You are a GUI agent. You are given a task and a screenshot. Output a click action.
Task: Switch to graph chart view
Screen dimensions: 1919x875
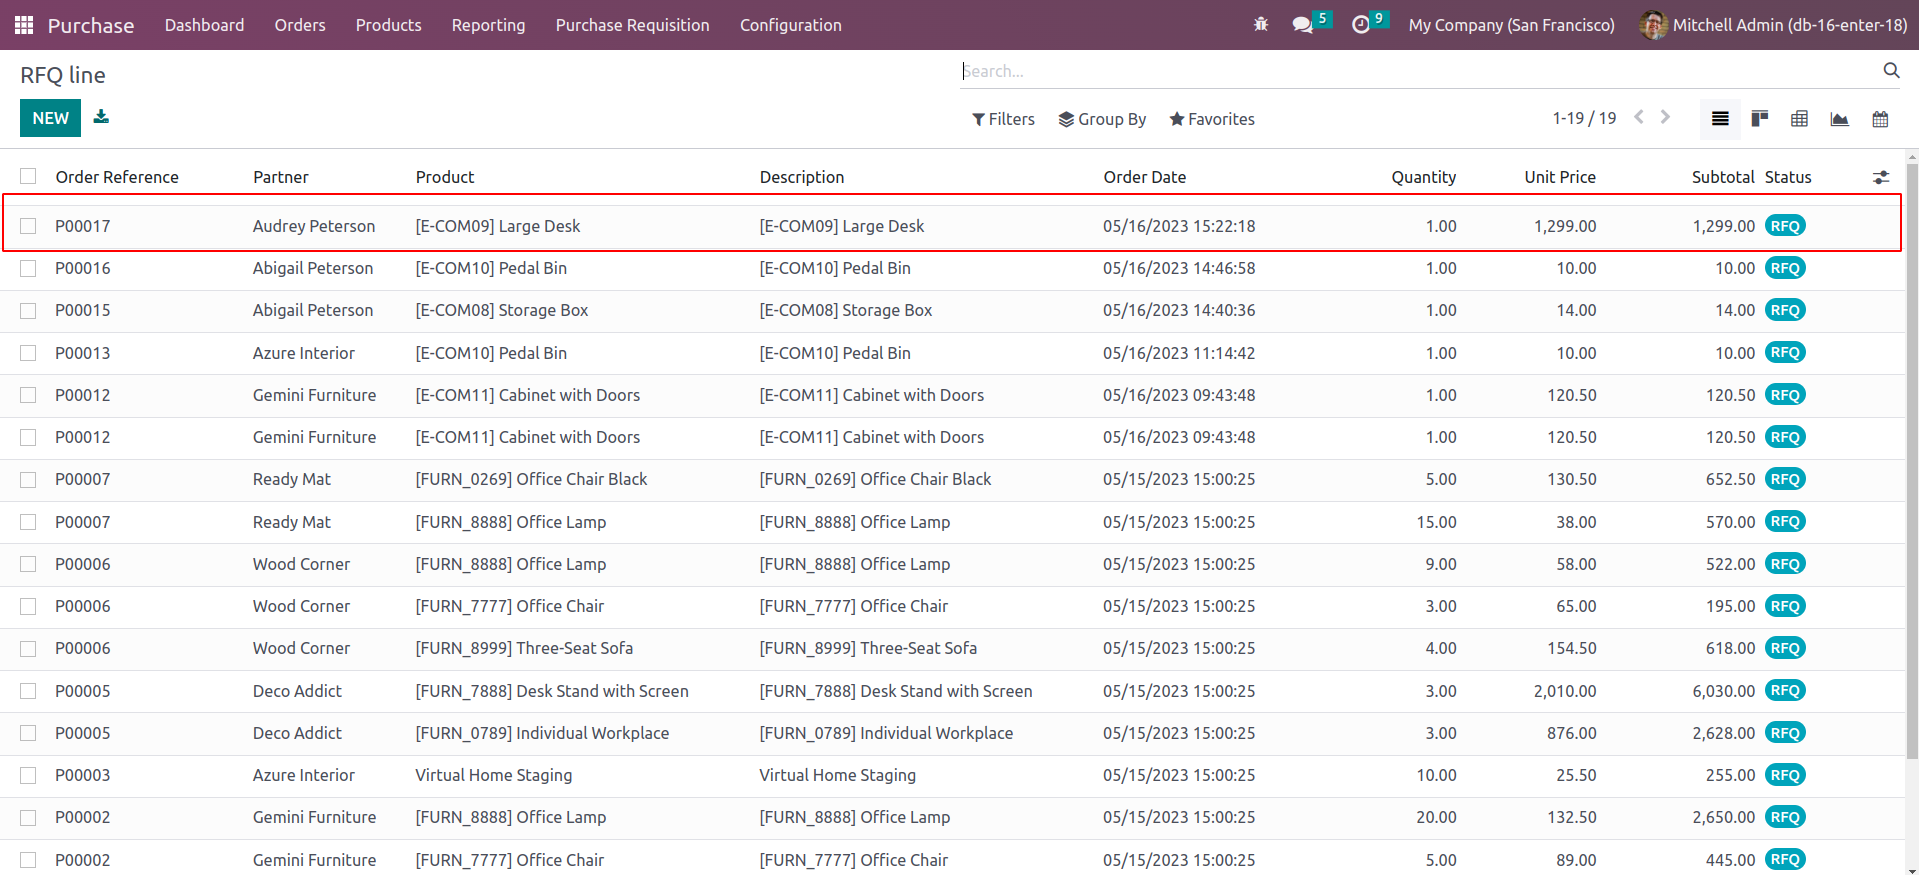1839,119
